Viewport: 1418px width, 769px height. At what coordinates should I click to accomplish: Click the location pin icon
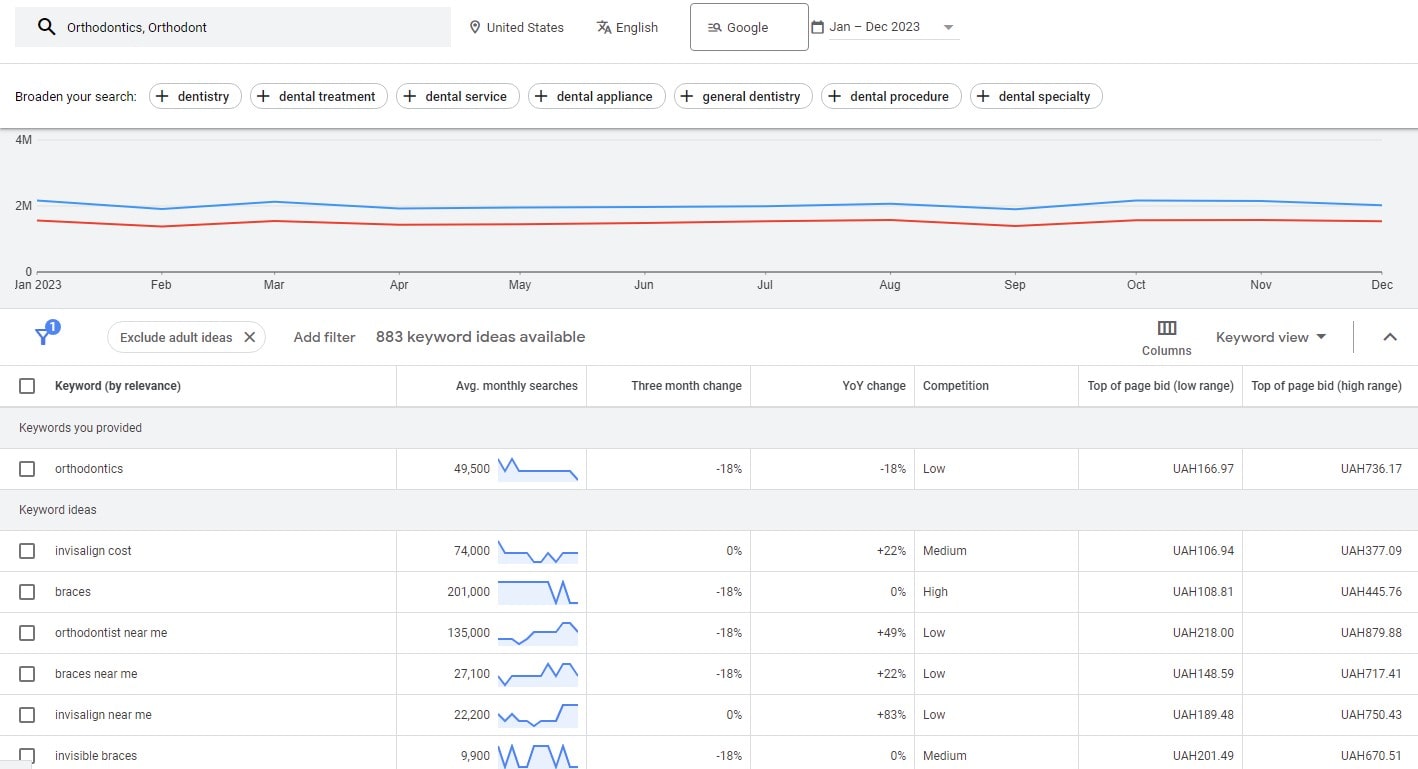pos(474,27)
